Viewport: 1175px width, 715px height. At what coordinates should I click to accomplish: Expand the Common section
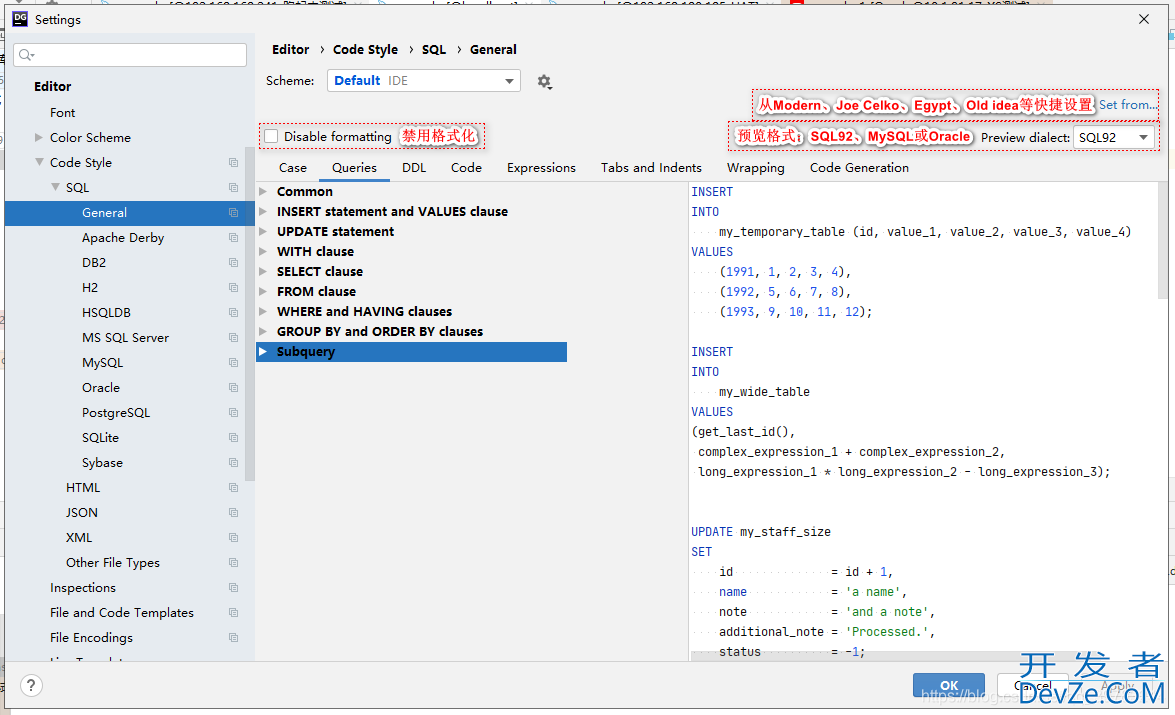pos(263,192)
